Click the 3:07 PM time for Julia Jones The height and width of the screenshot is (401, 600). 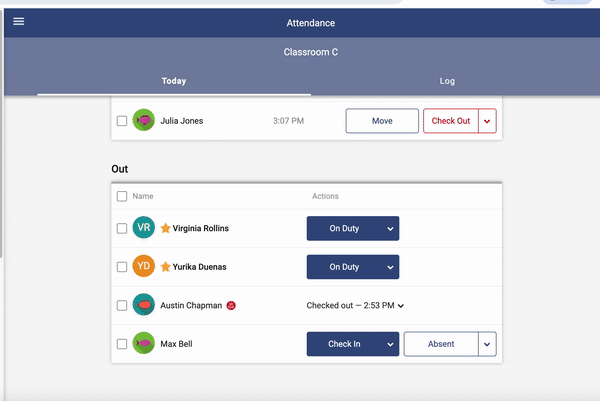(289, 121)
